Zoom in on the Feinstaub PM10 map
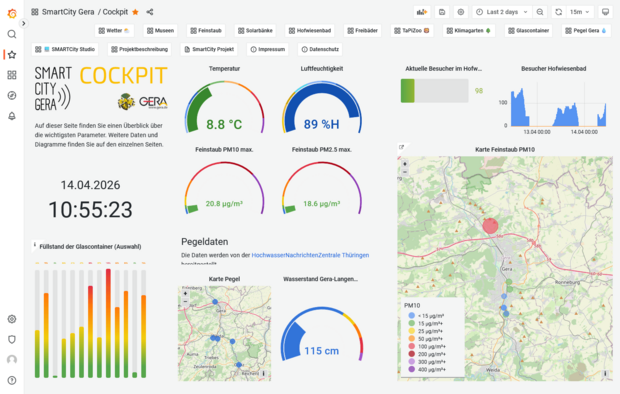Viewport: 620px width, 394px height. (x=405, y=163)
